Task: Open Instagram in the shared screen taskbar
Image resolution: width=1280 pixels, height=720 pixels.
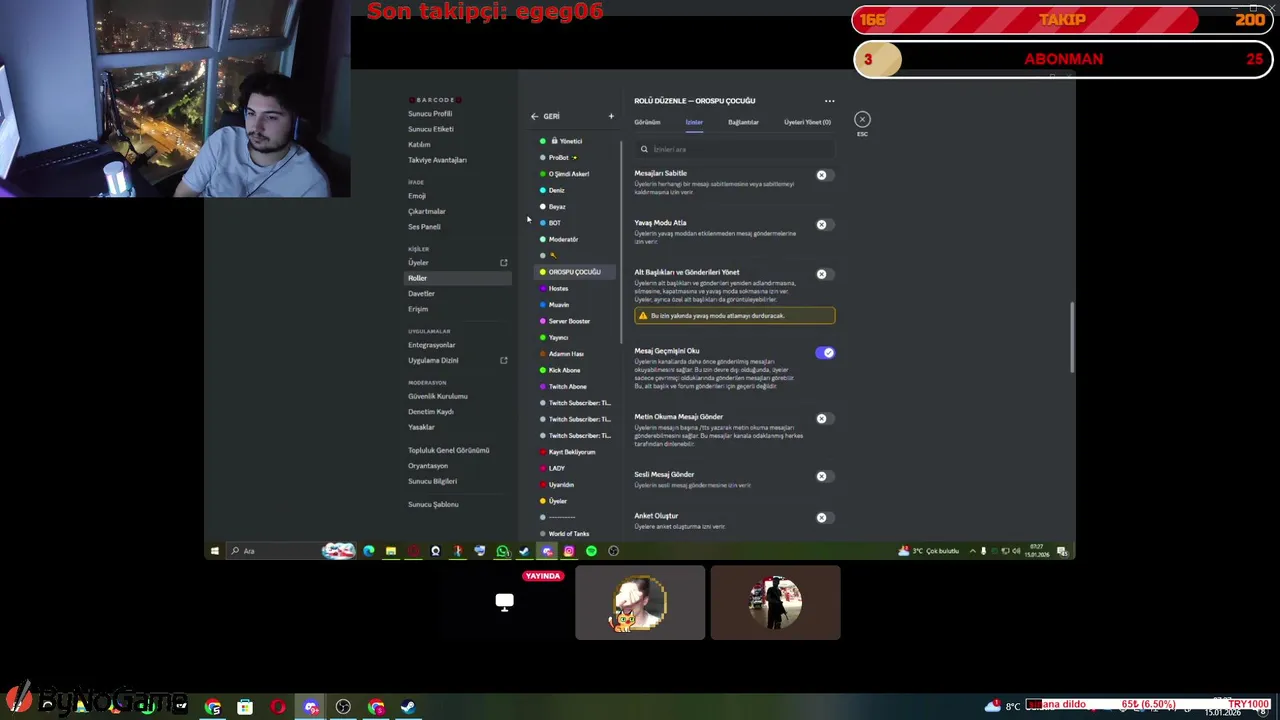Action: pos(569,551)
